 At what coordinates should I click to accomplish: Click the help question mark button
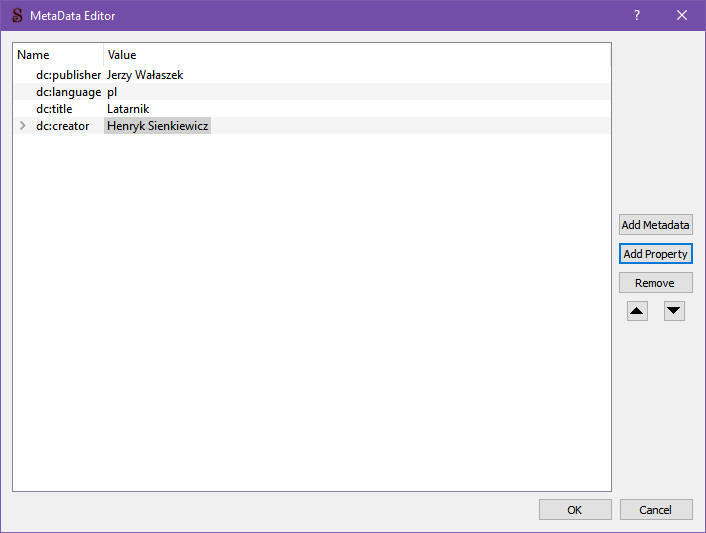coord(637,15)
